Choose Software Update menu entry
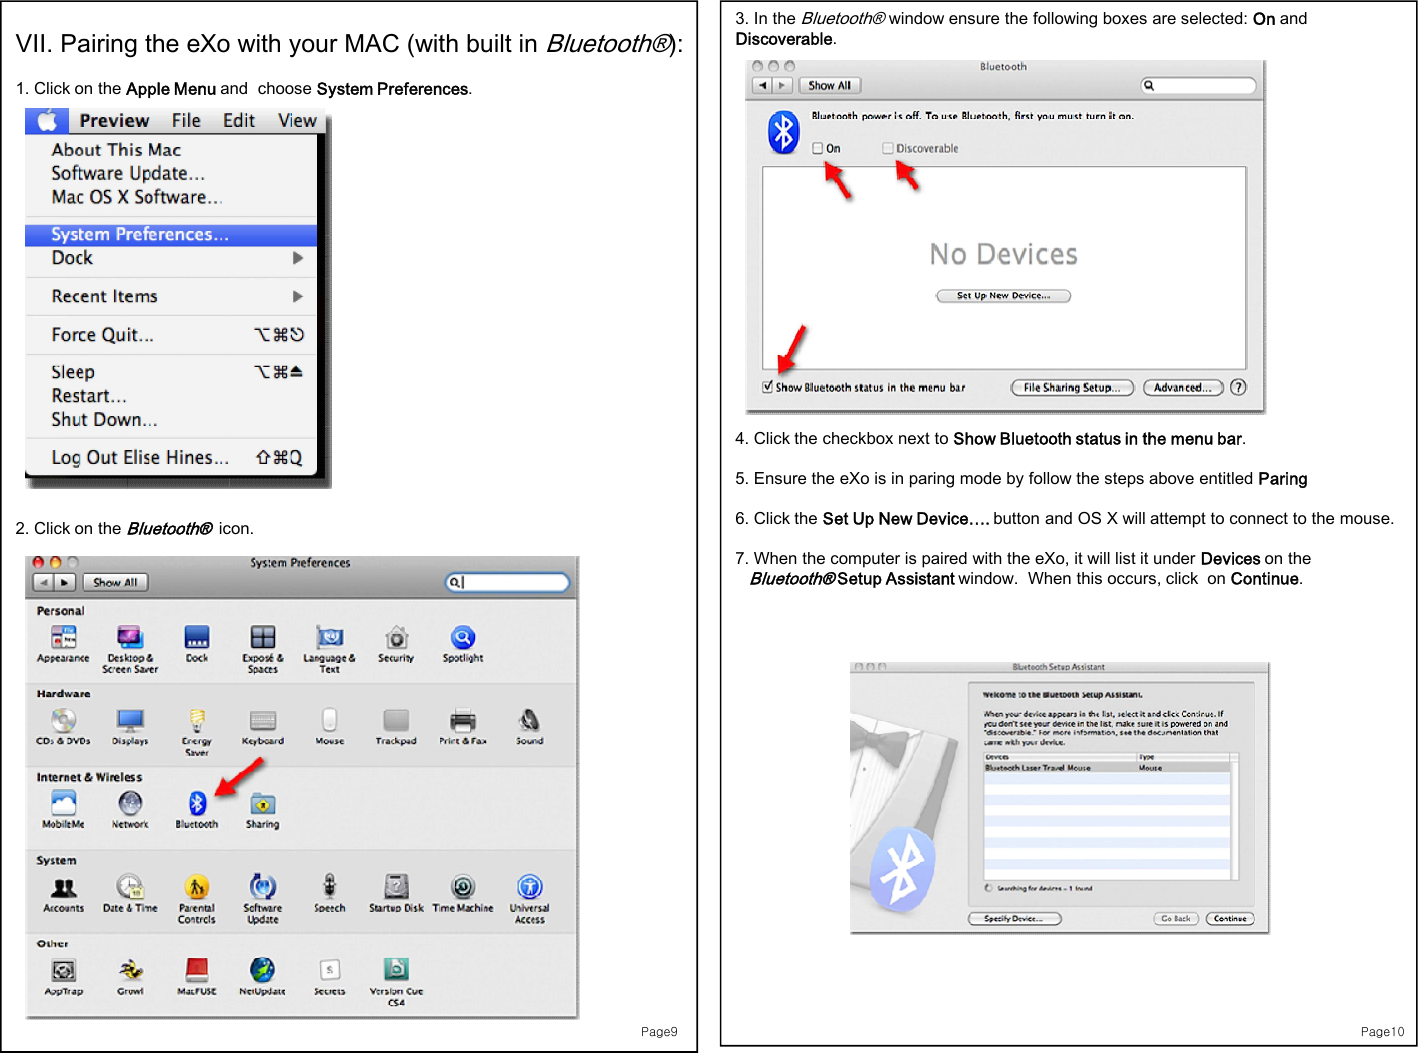The height and width of the screenshot is (1053, 1418). coord(128,173)
